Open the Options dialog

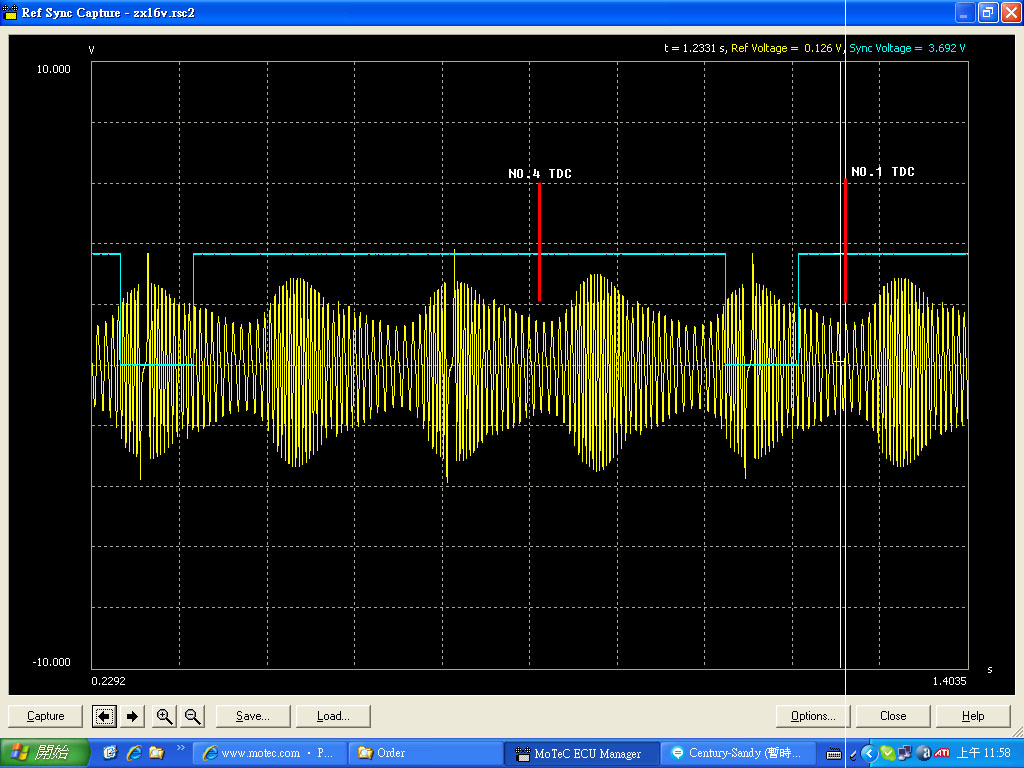coord(813,716)
